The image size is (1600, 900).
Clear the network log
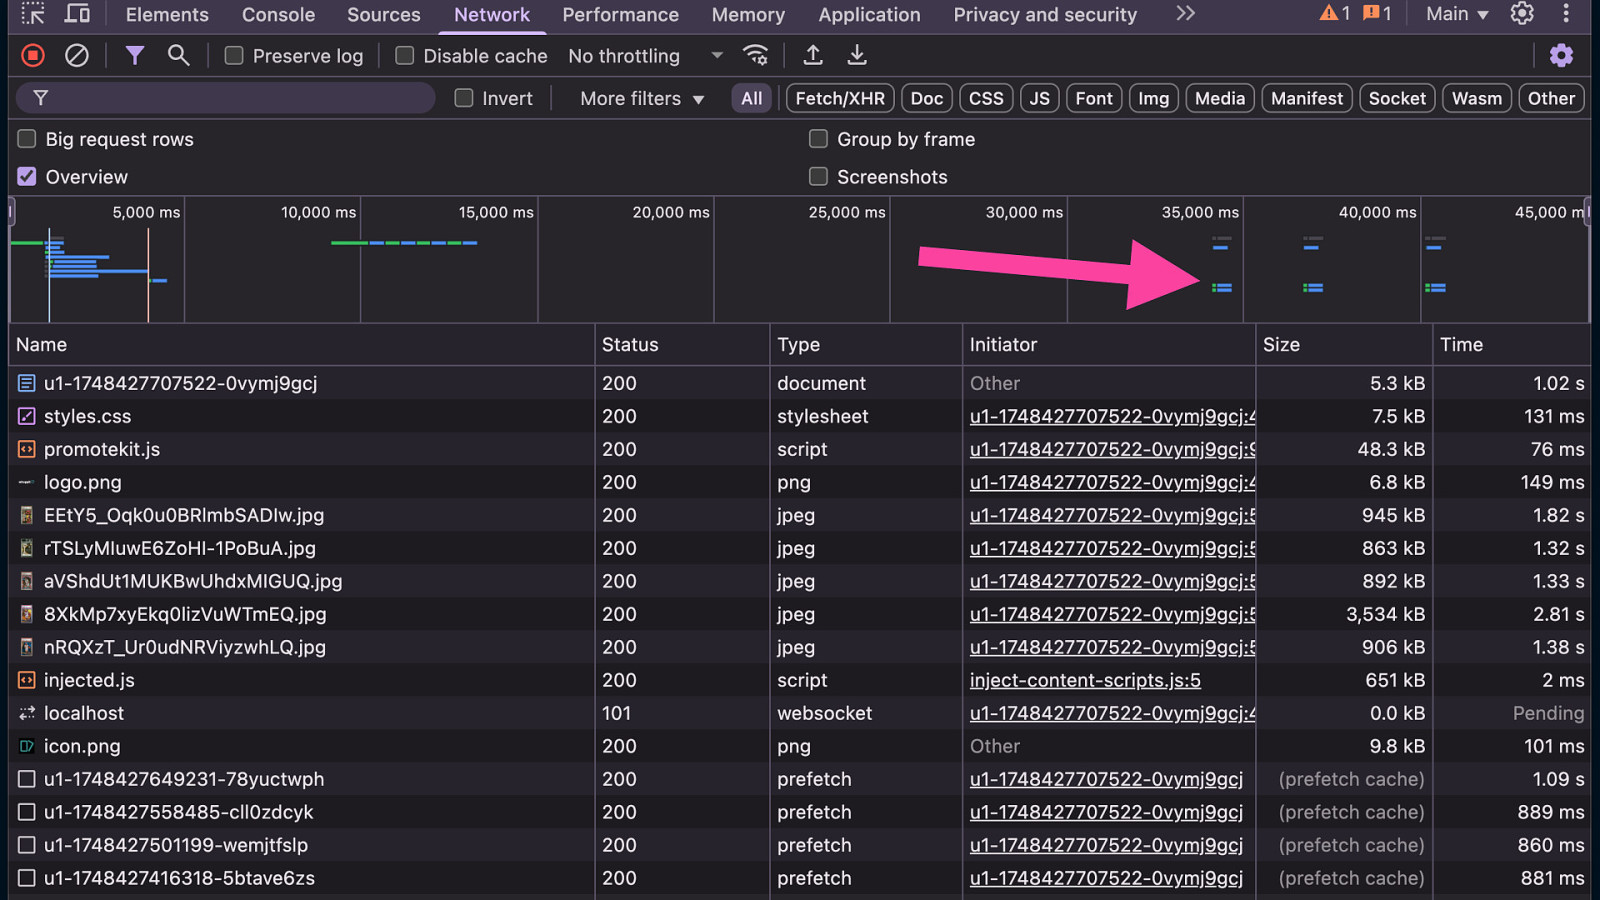coord(77,56)
